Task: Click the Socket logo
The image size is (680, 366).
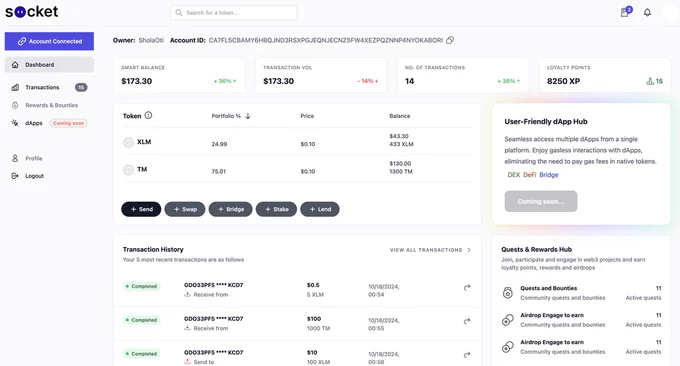Action: coord(32,12)
